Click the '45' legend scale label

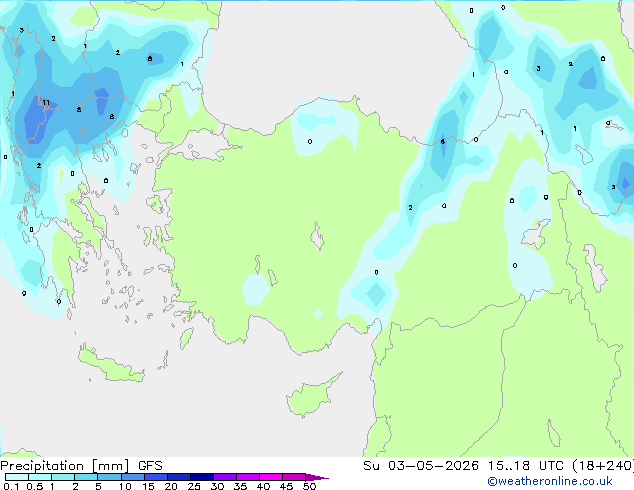(286, 486)
